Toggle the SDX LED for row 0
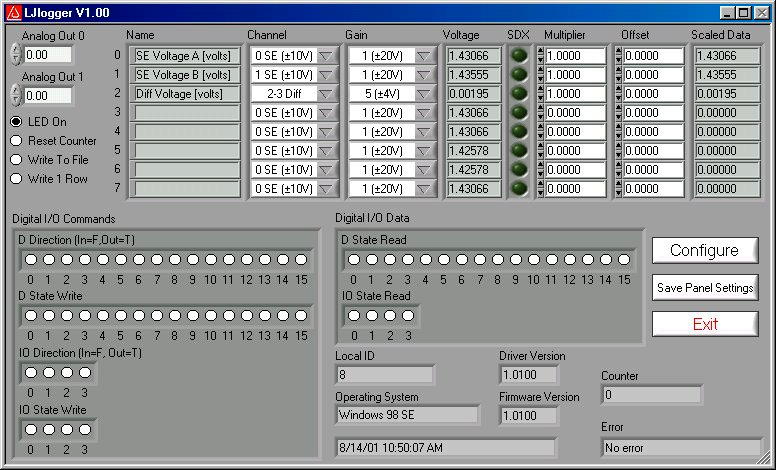Viewport: 776px width, 470px height. click(518, 56)
